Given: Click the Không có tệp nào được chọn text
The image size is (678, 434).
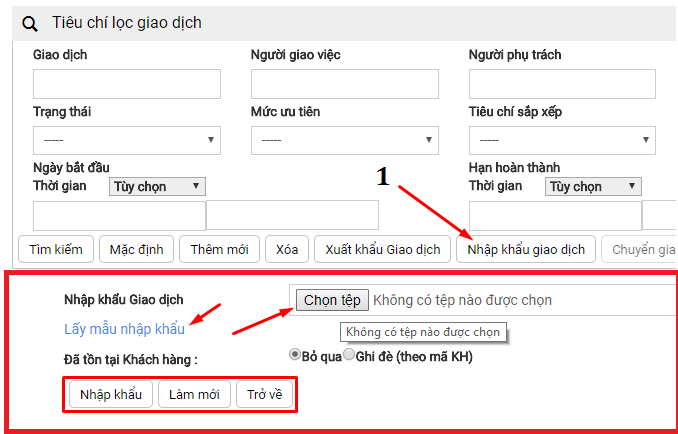Looking at the screenshot, I should [462, 300].
